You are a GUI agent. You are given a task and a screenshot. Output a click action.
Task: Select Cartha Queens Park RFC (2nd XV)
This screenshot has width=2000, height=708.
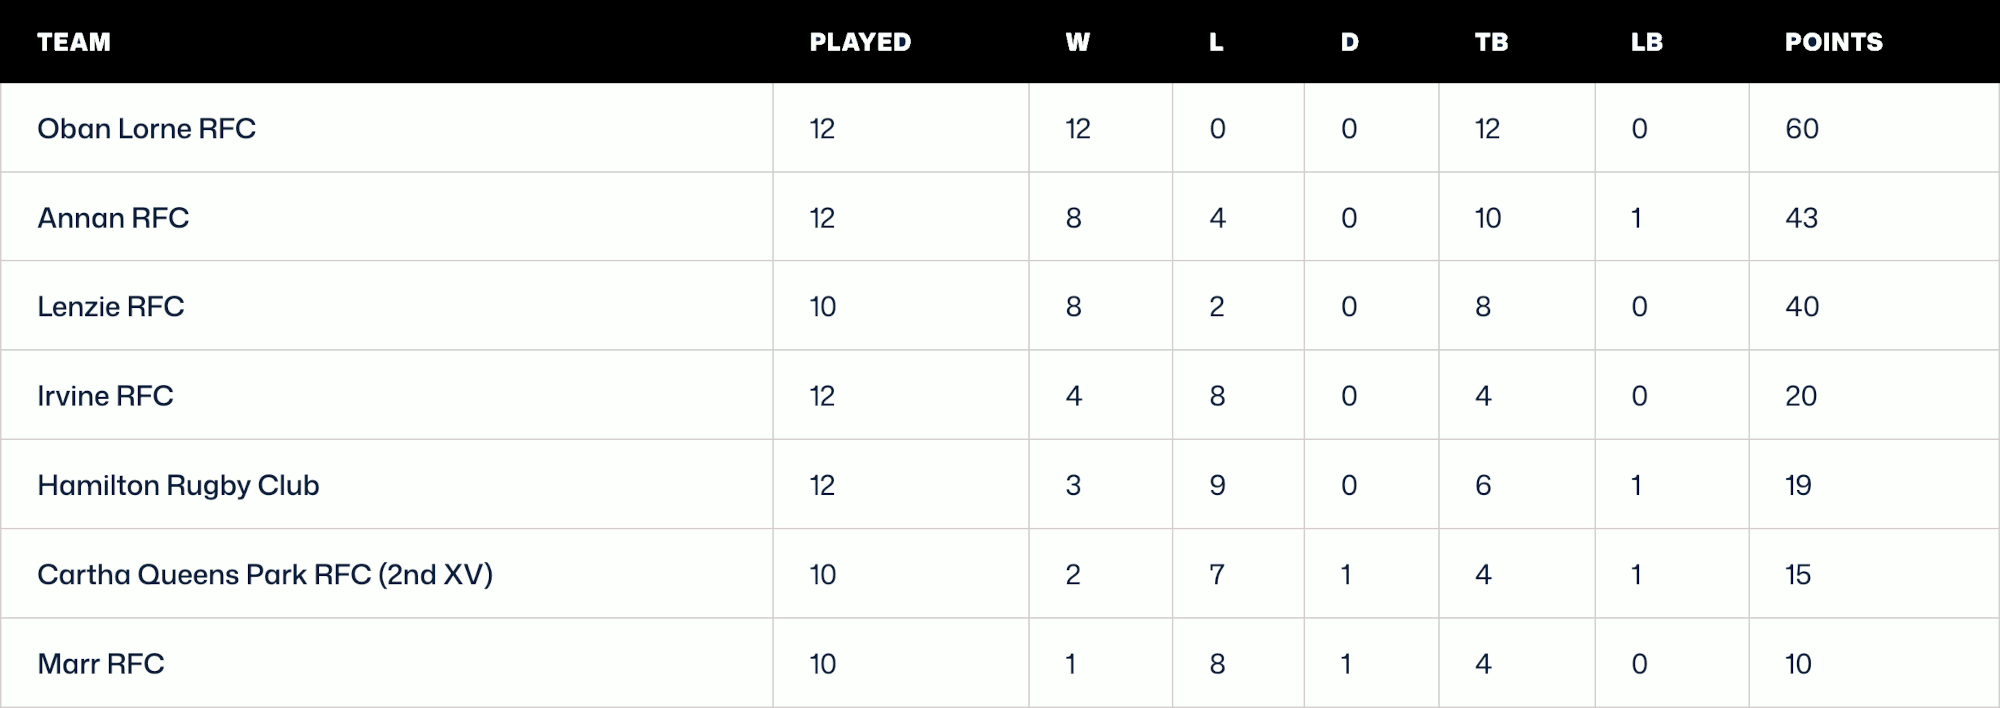[x=265, y=575]
